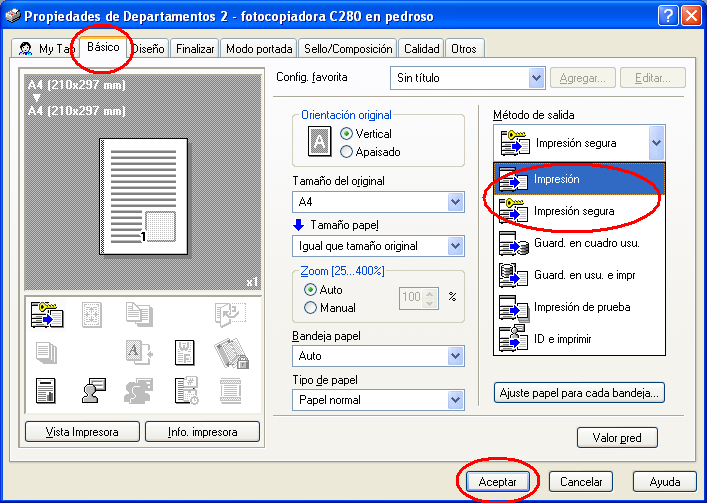
Task: Click the greyed tilted page with padlock icon
Action: pyautogui.click(x=231, y=353)
